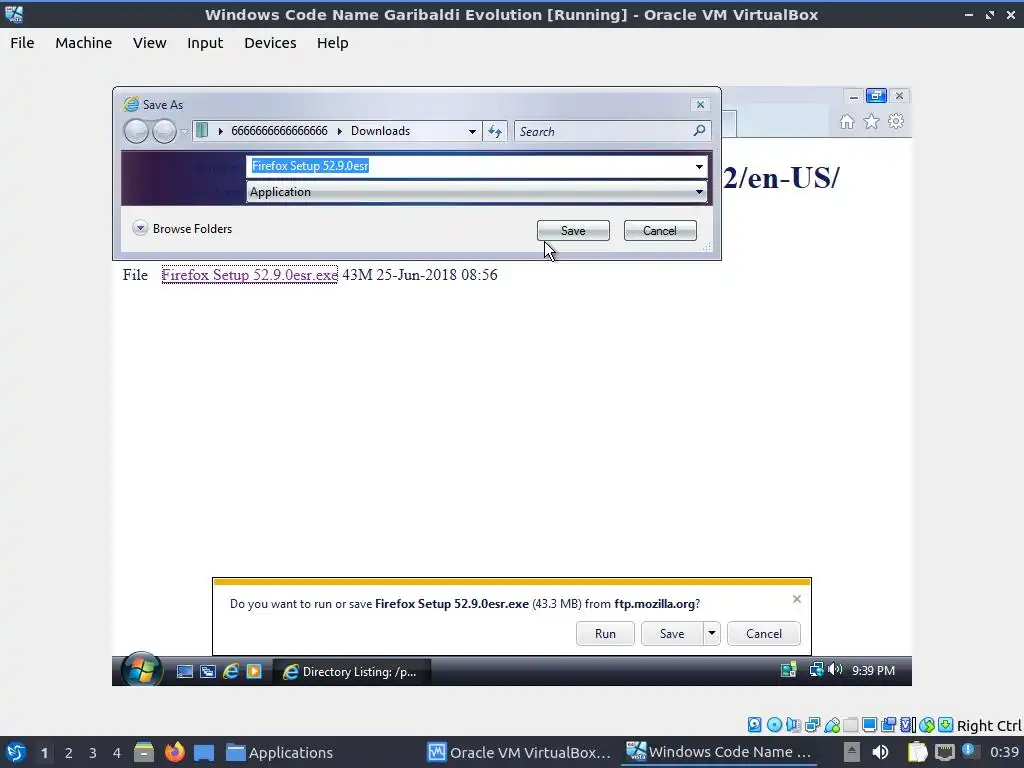Close the Save As dialog
This screenshot has width=1024, height=768.
coord(700,104)
